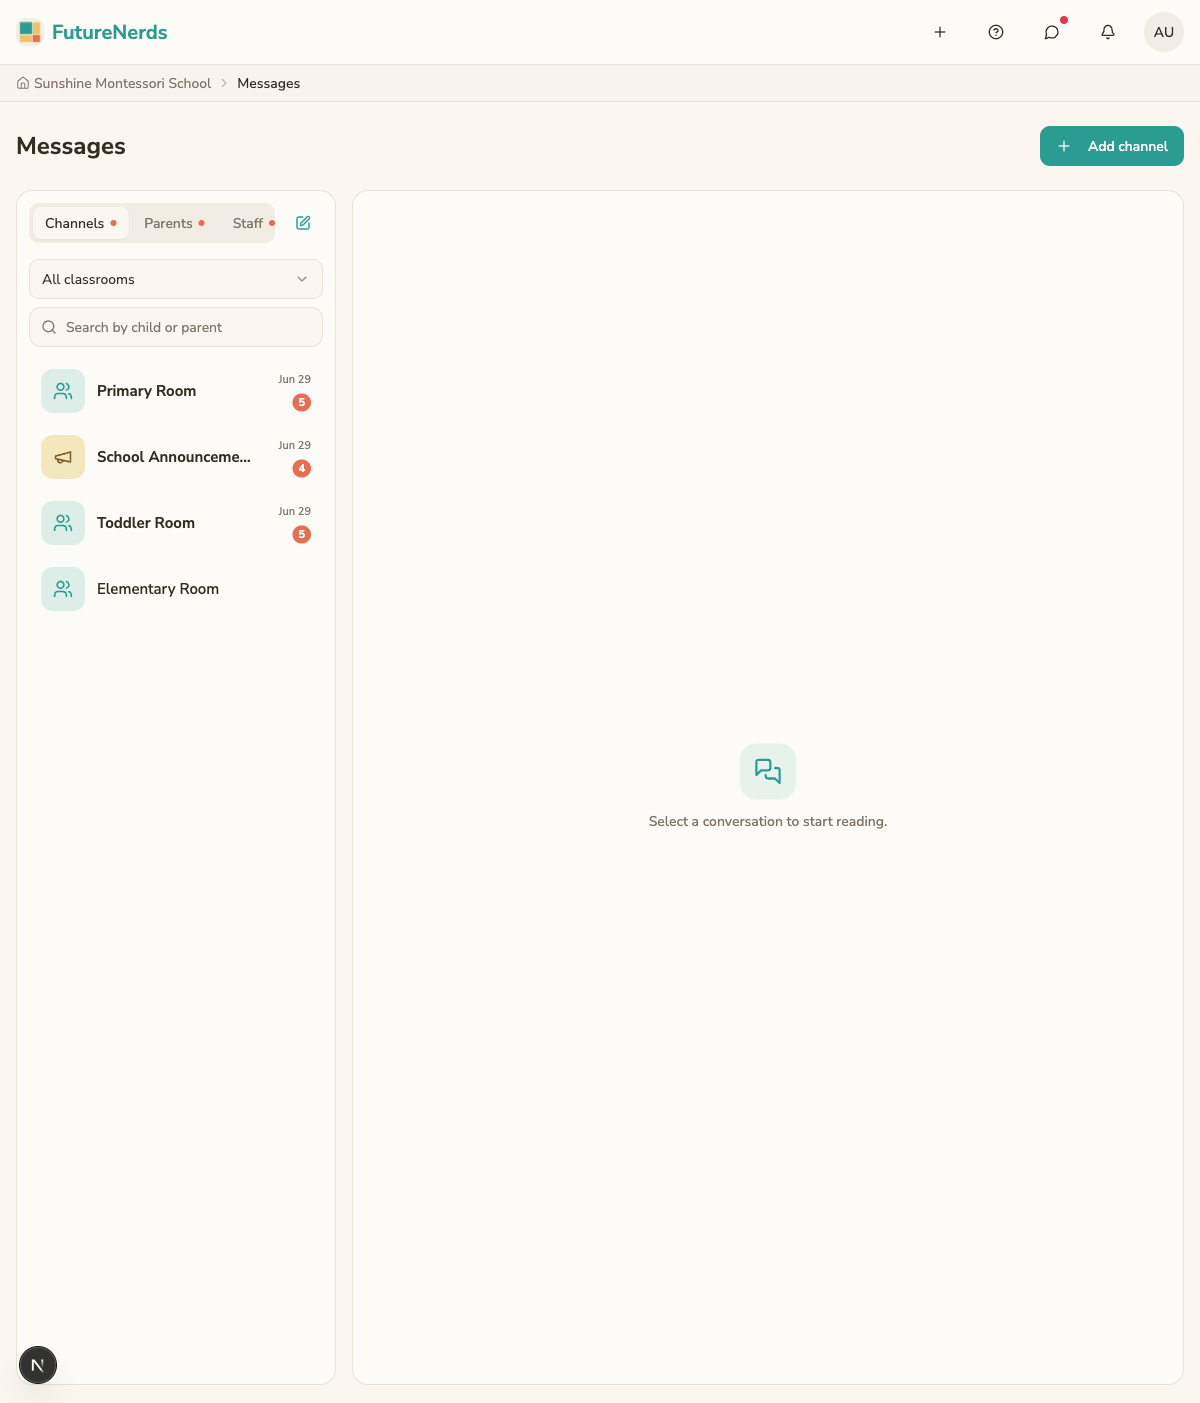Click the home icon in breadcrumb
The image size is (1200, 1403).
(x=23, y=83)
